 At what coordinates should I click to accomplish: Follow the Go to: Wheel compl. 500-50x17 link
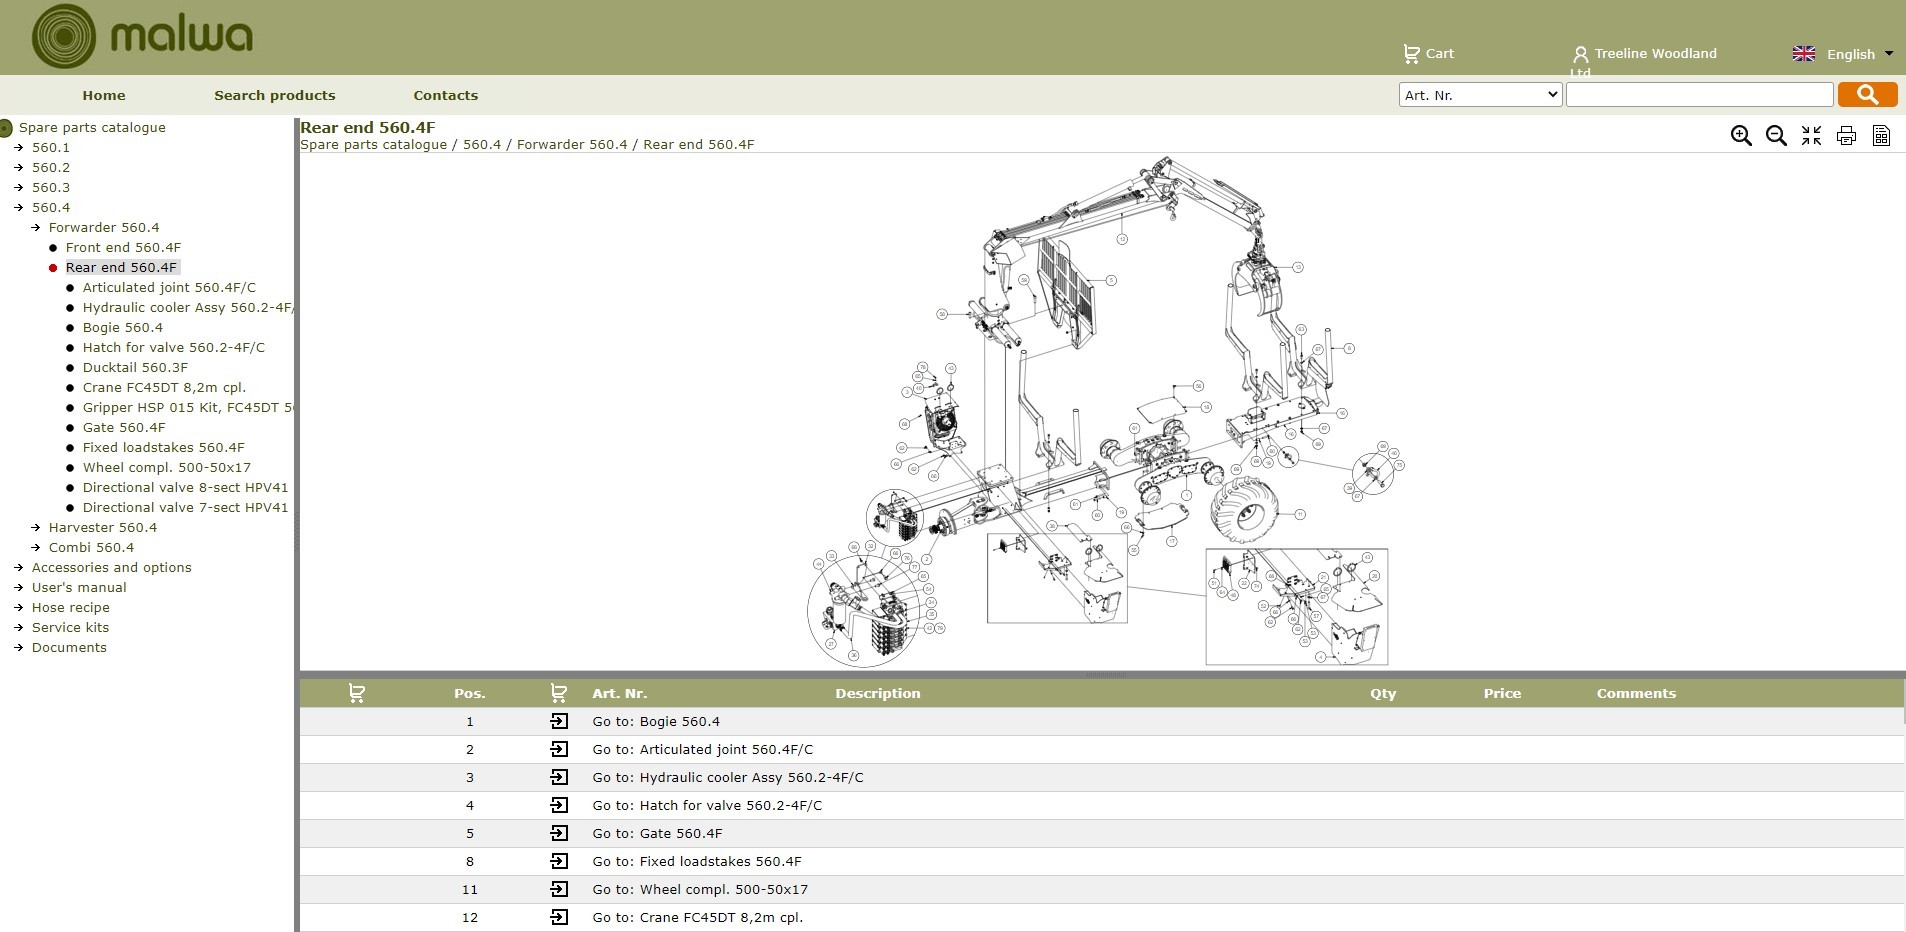[699, 889]
